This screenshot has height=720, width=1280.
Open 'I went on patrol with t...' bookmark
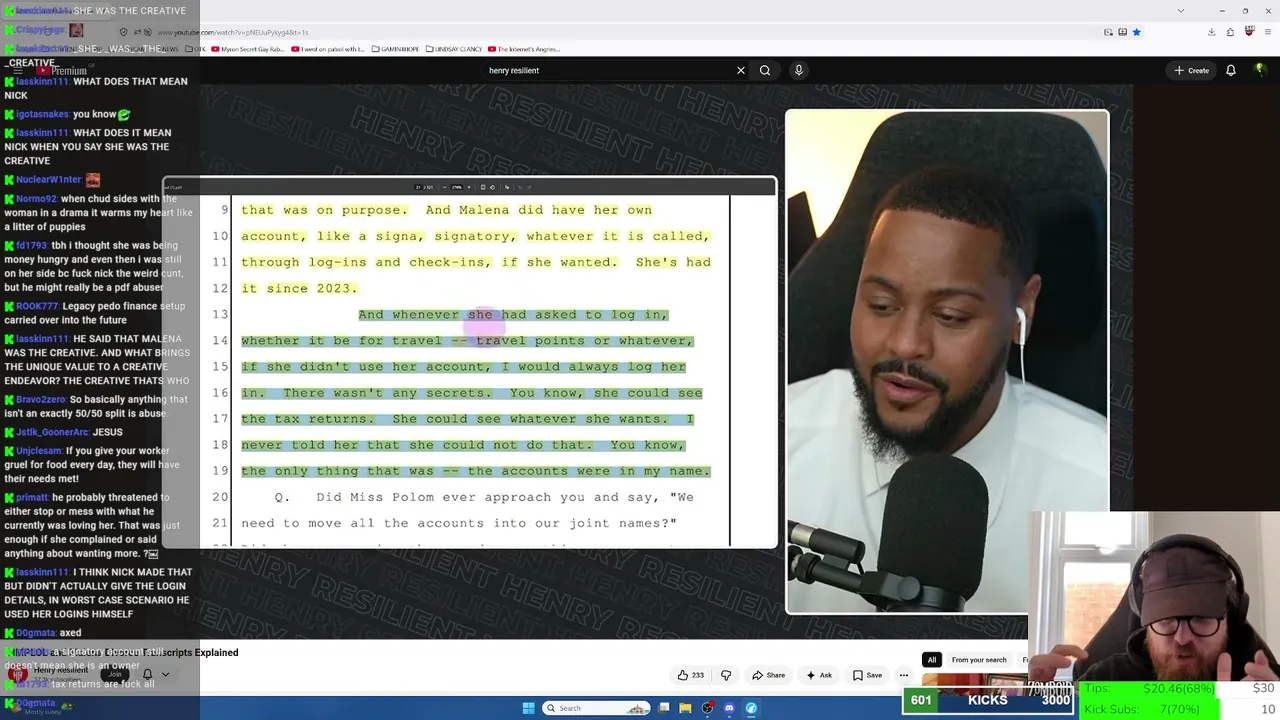click(328, 48)
